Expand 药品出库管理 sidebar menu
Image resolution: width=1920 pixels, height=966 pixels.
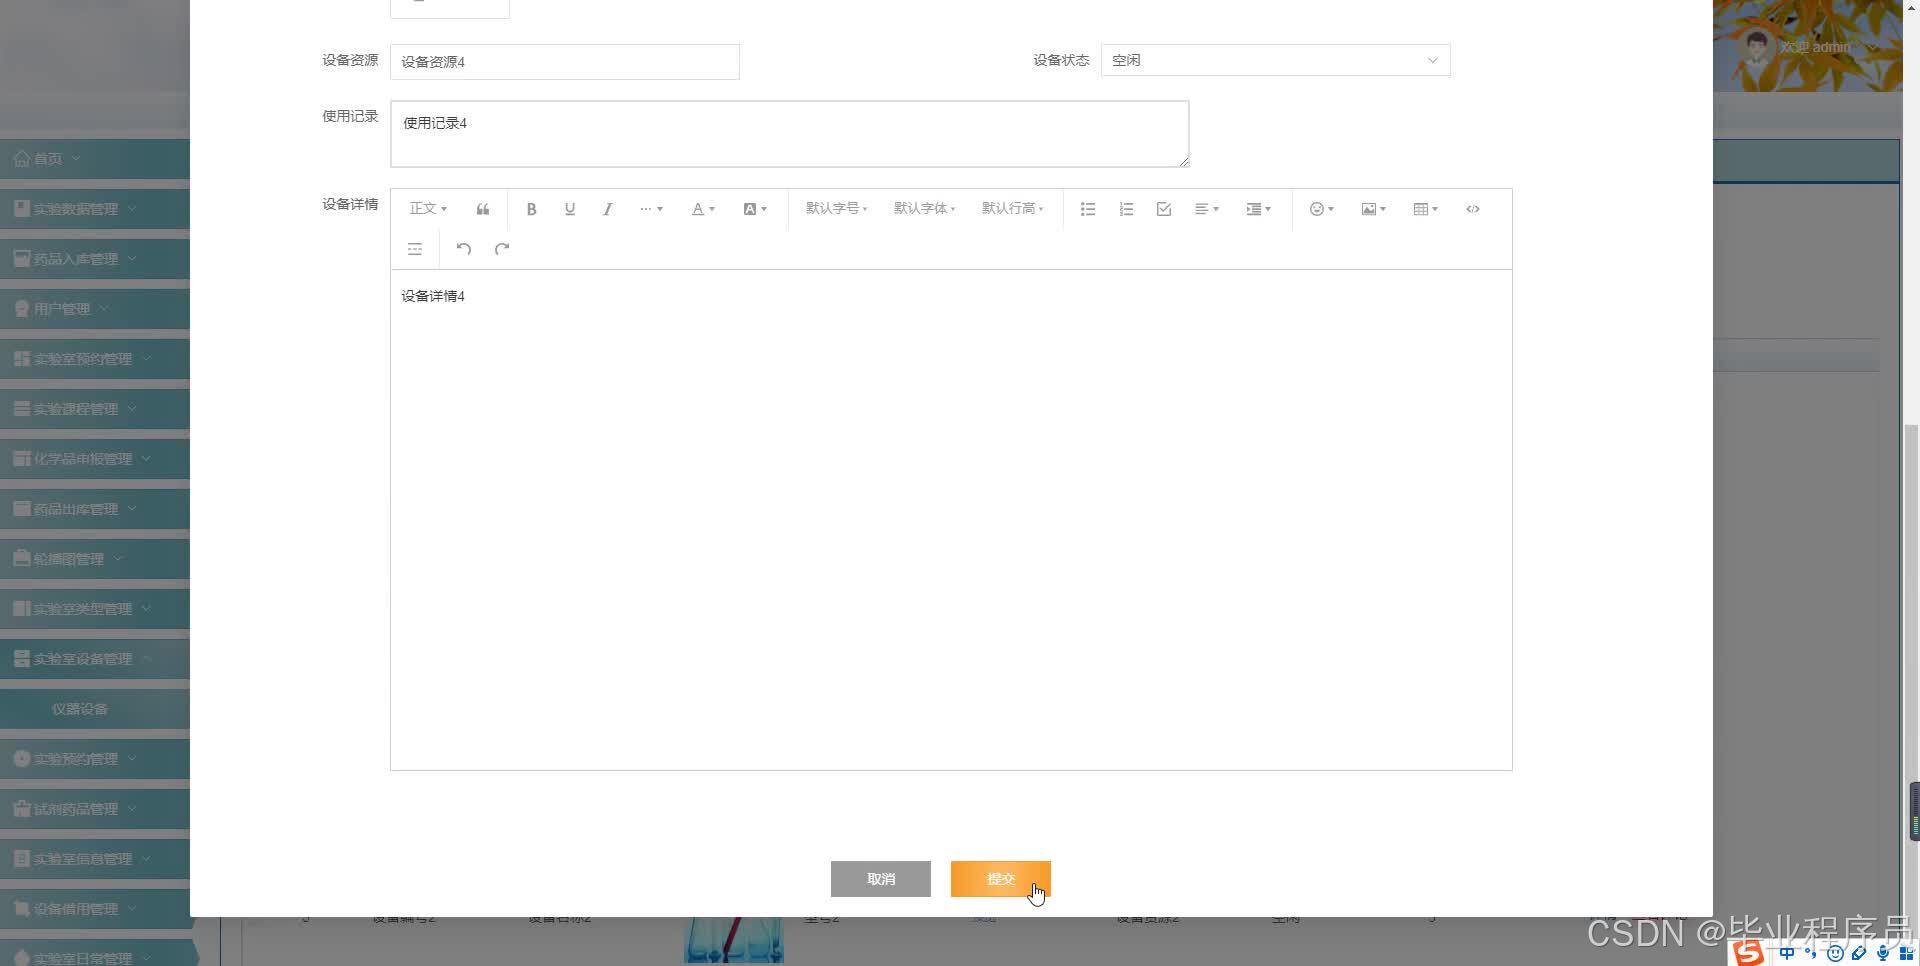click(95, 509)
